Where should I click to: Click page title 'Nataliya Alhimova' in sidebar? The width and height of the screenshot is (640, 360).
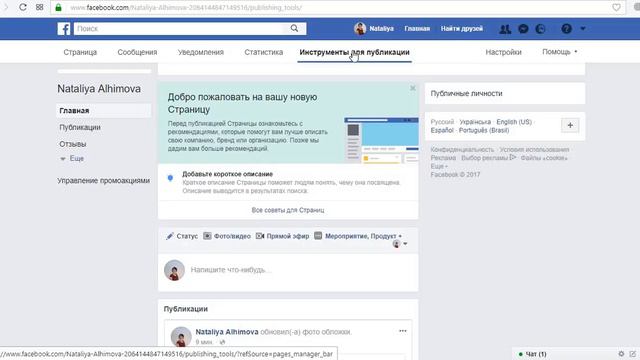pyautogui.click(x=99, y=89)
